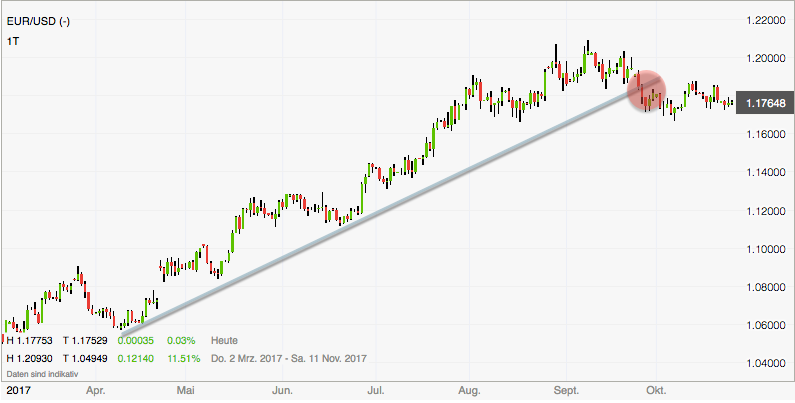Viewport: 795px width, 403px height.
Task: Click the 1.10000 price axis label
Action: tap(766, 249)
